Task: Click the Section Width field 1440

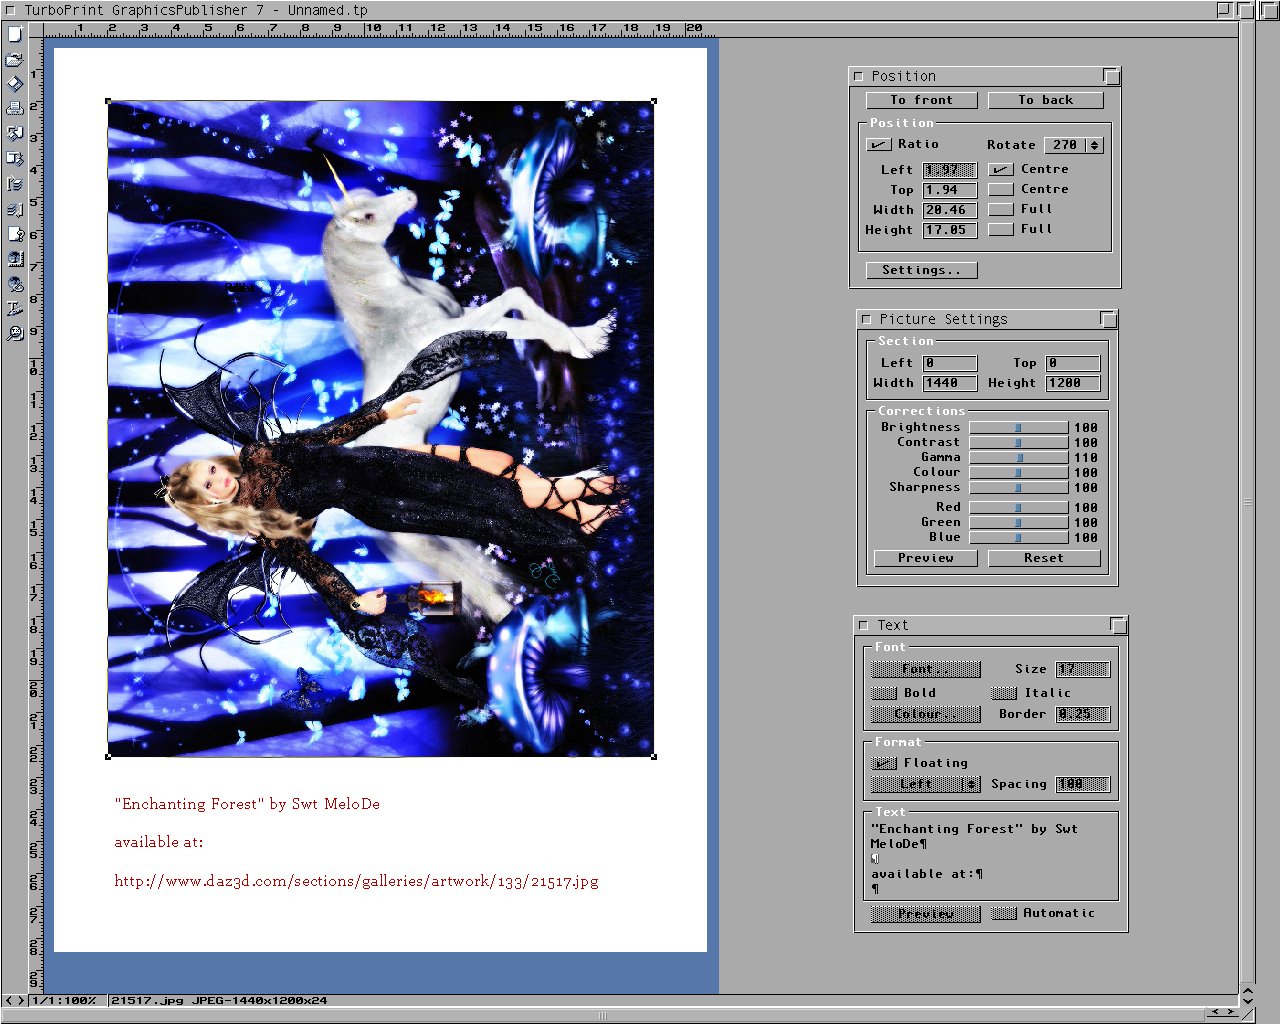Action: pyautogui.click(x=950, y=383)
